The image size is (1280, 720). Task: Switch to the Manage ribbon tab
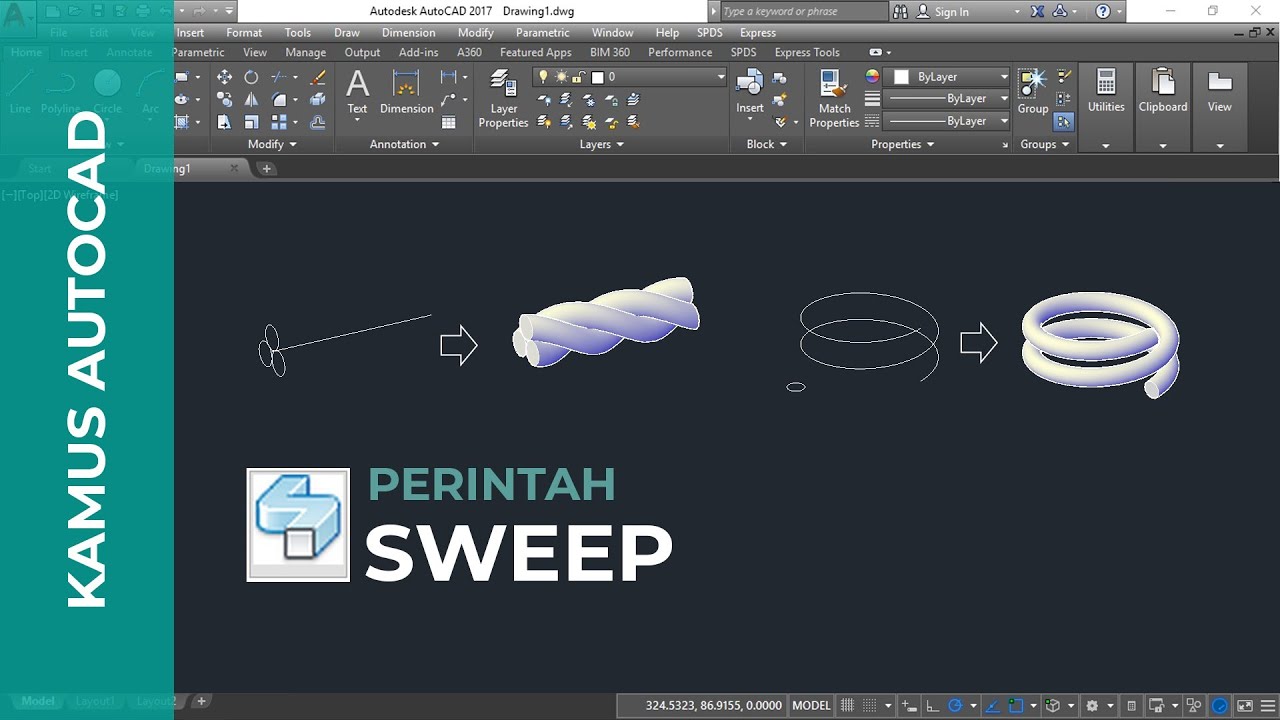click(x=305, y=52)
